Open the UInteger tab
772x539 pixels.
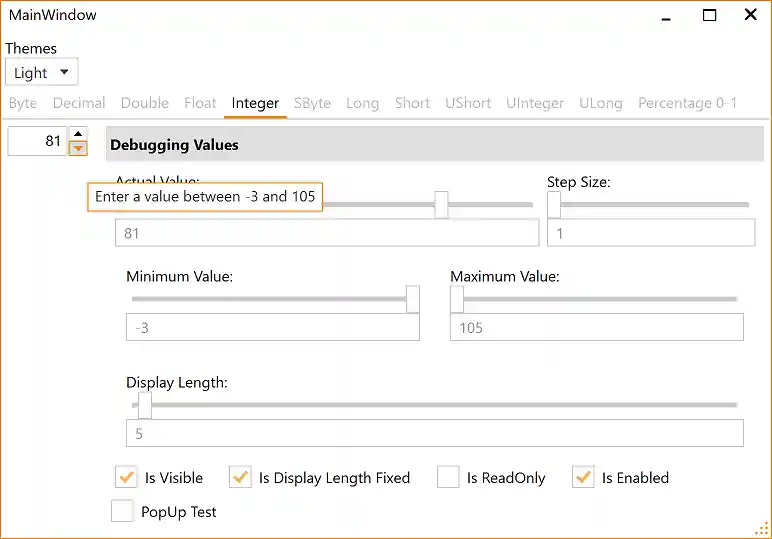pos(535,103)
